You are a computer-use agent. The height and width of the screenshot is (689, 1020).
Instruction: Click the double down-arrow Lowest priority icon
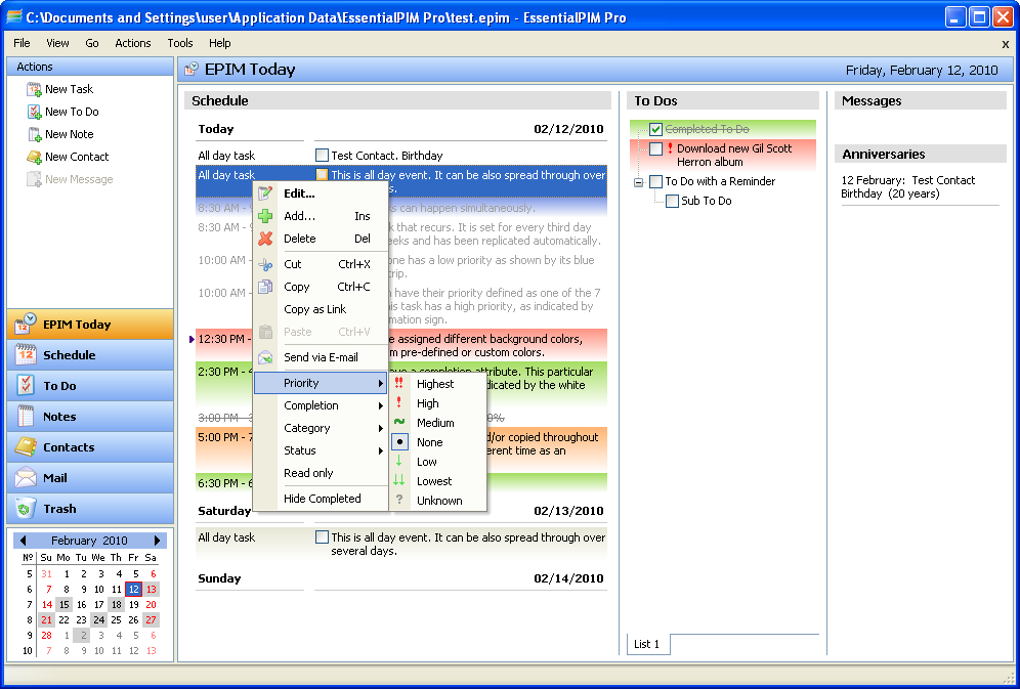point(399,481)
